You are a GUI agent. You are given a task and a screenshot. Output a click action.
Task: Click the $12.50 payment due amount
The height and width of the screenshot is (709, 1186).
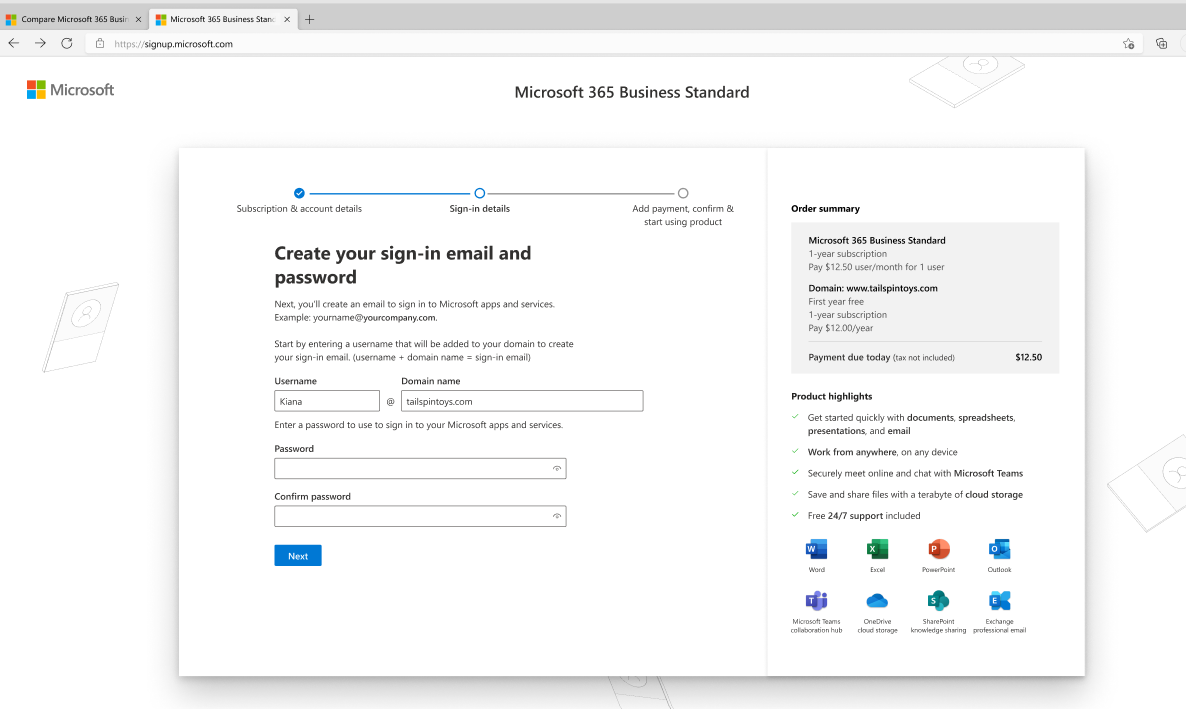(x=1029, y=357)
